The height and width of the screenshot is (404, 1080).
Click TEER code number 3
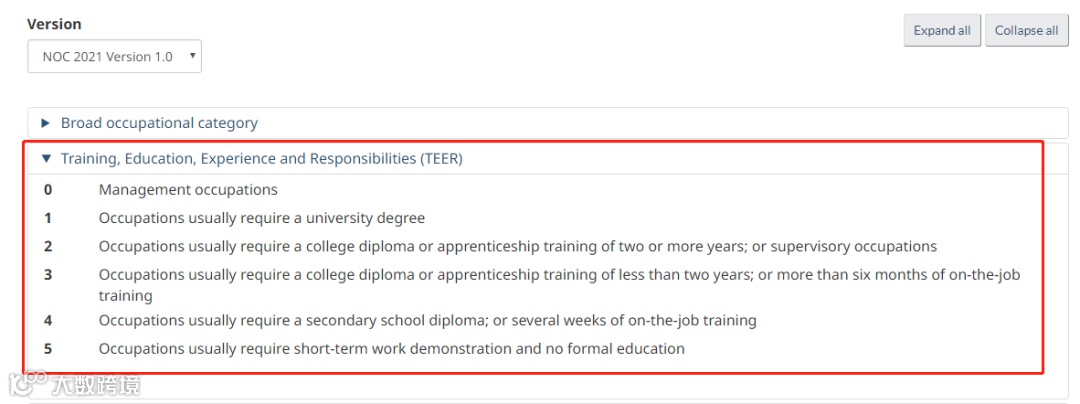click(48, 274)
